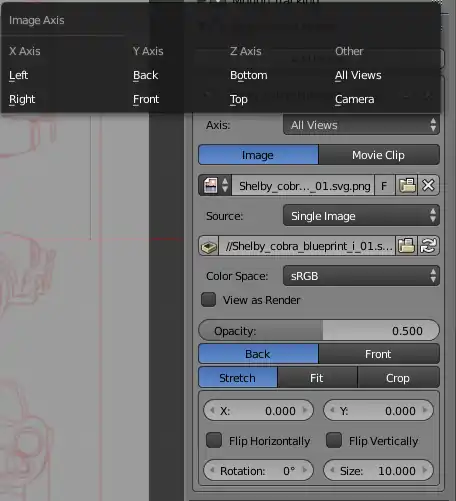Increase X offset with right arrow
This screenshot has width=456, height=501.
click(x=305, y=410)
